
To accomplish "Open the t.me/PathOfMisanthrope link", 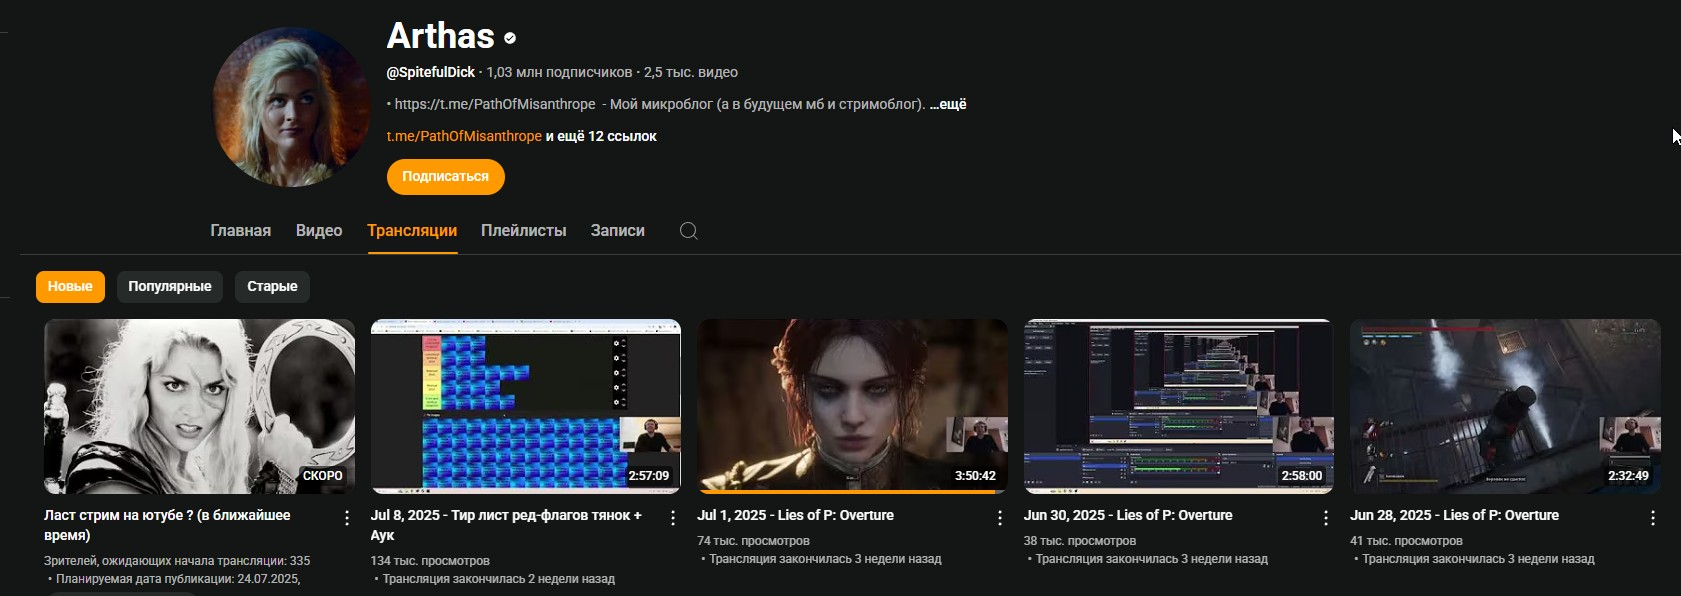I will click(464, 136).
